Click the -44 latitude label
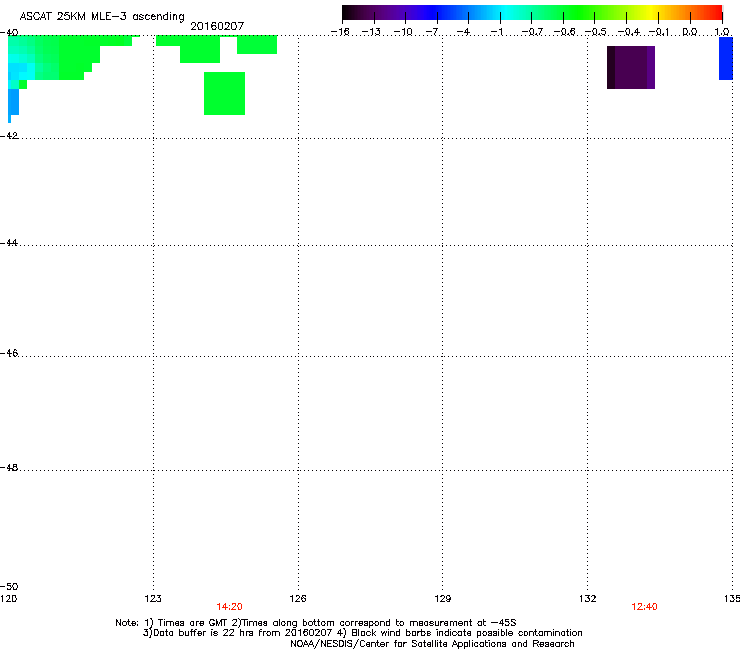Screen dimensions: 740x650 tap(9, 243)
